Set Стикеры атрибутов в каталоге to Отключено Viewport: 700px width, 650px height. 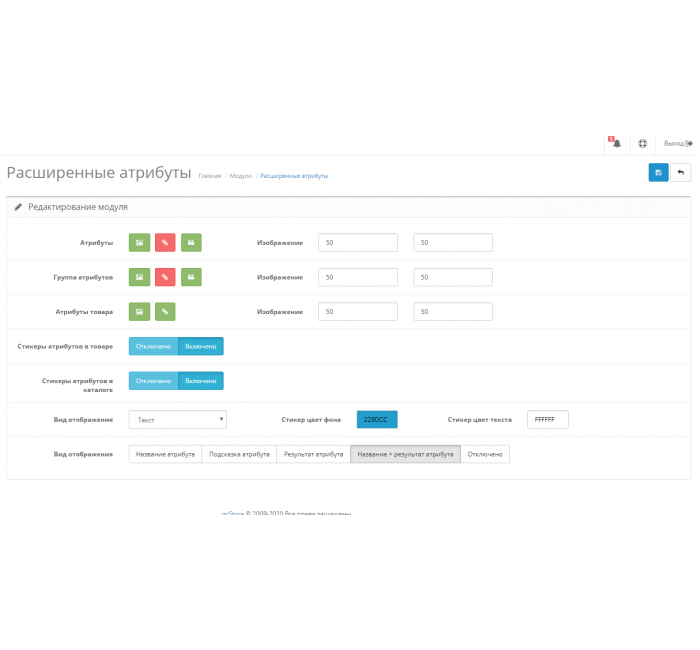click(154, 381)
